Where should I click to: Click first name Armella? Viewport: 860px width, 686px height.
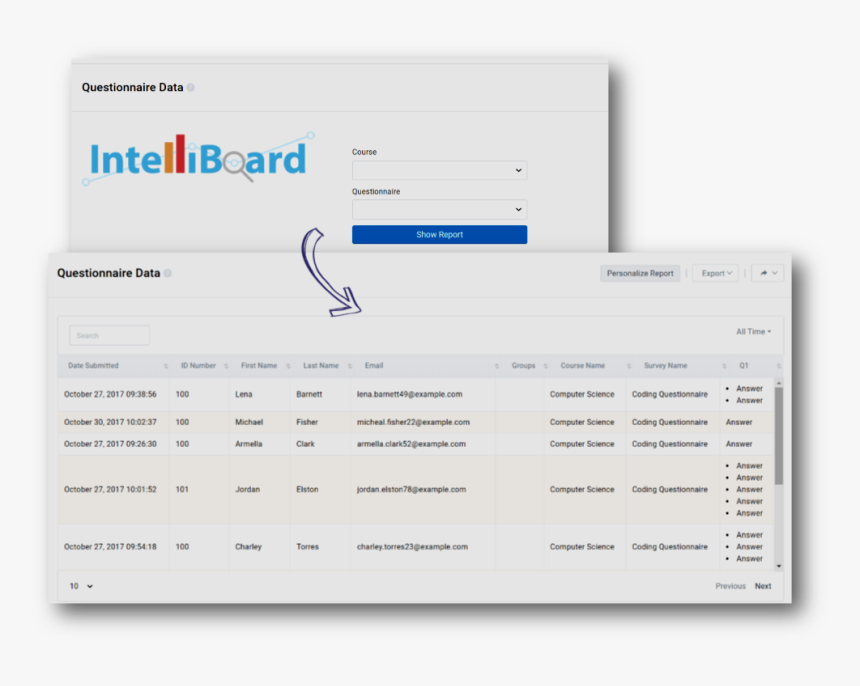coord(248,444)
